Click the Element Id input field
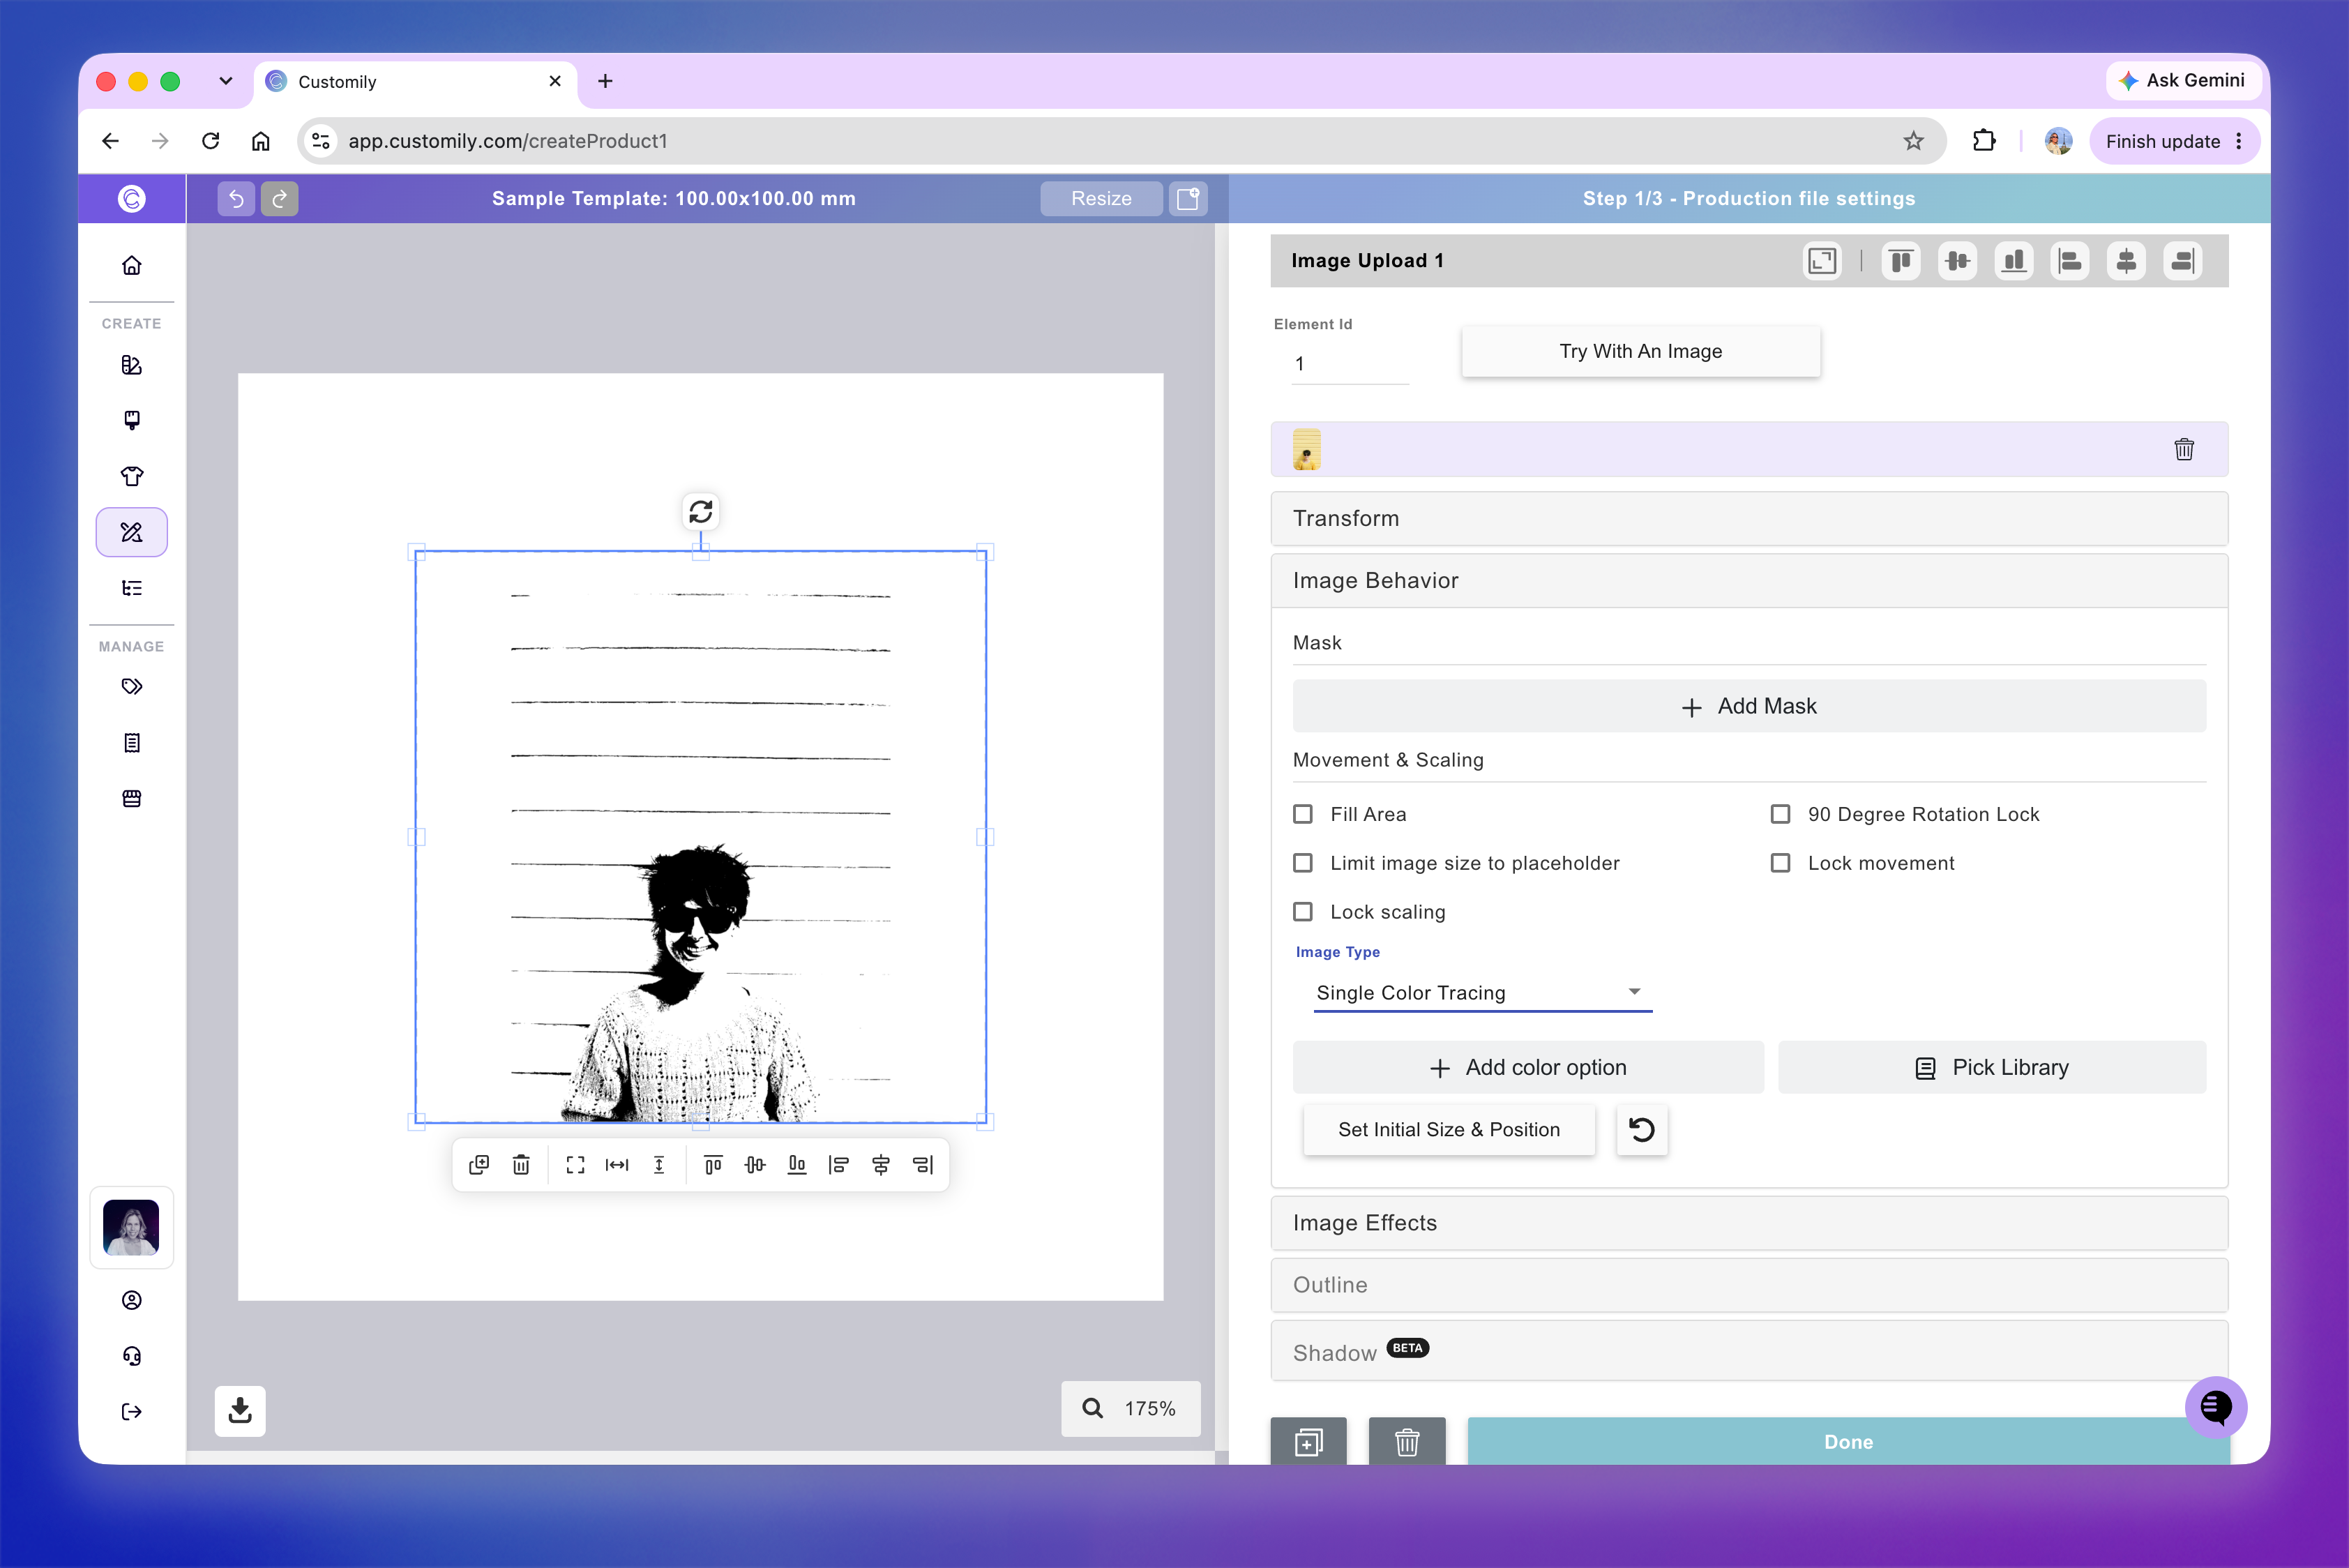2349x1568 pixels. [x=1350, y=364]
